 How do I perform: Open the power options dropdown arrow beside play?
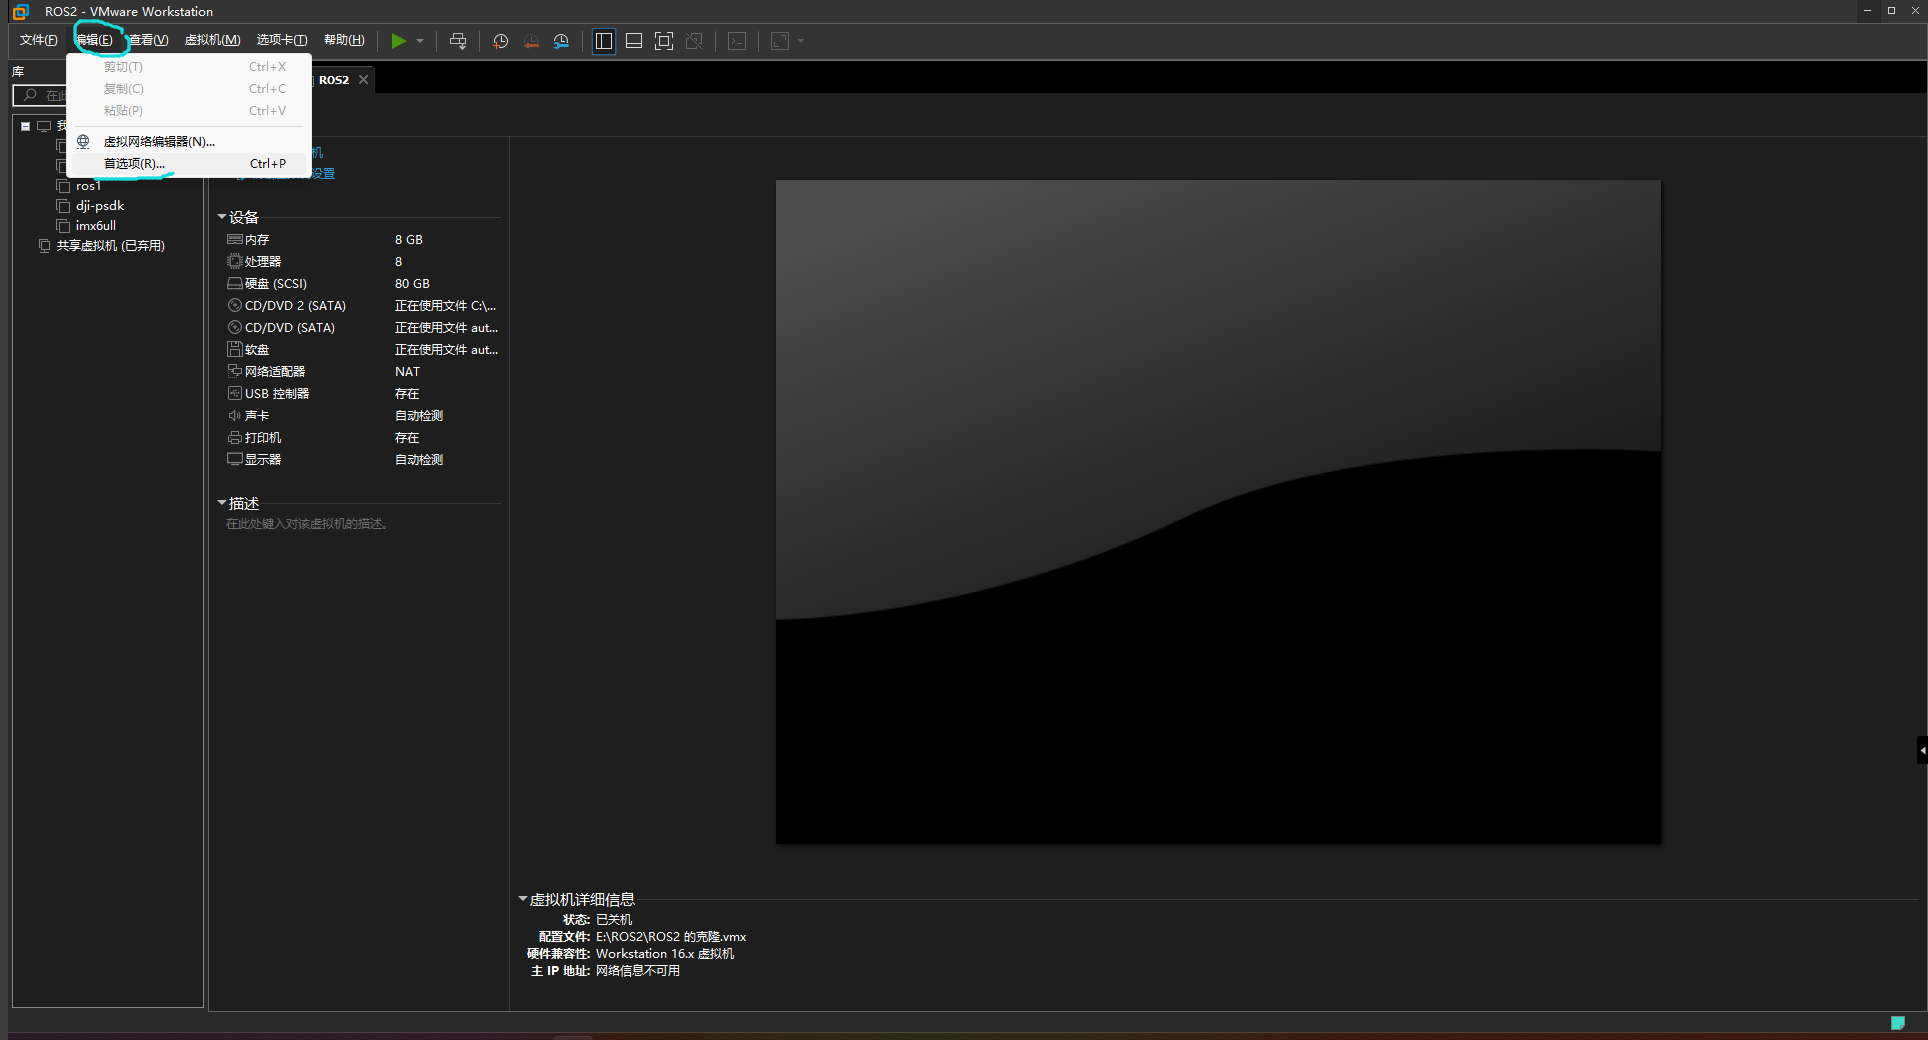coord(420,41)
